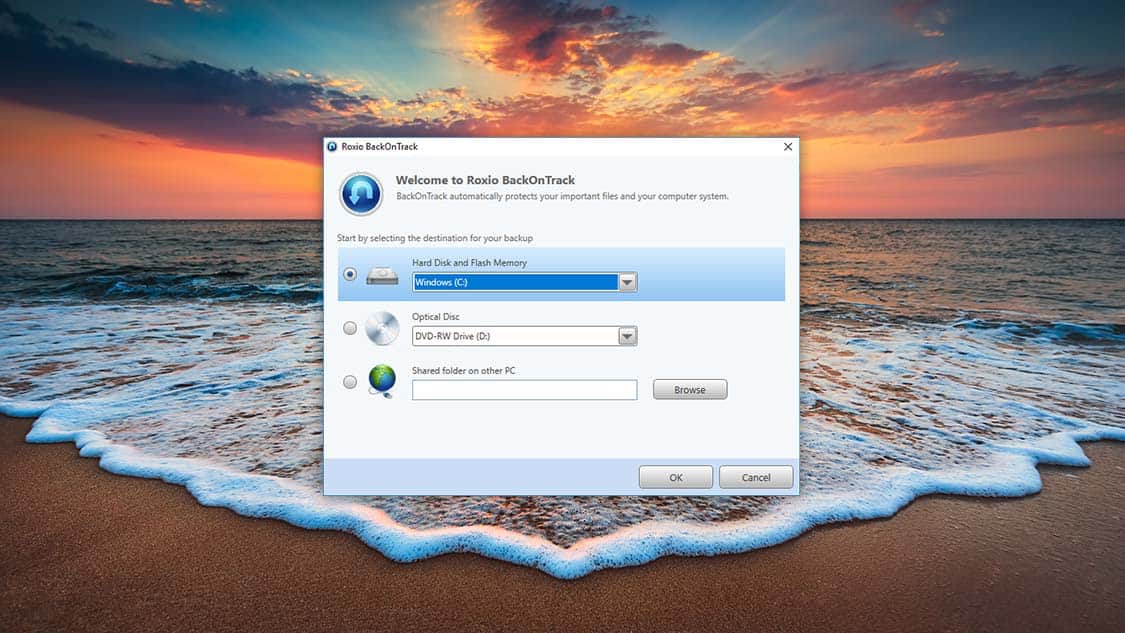Click the shared folder path input field
1125x633 pixels.
pos(524,390)
